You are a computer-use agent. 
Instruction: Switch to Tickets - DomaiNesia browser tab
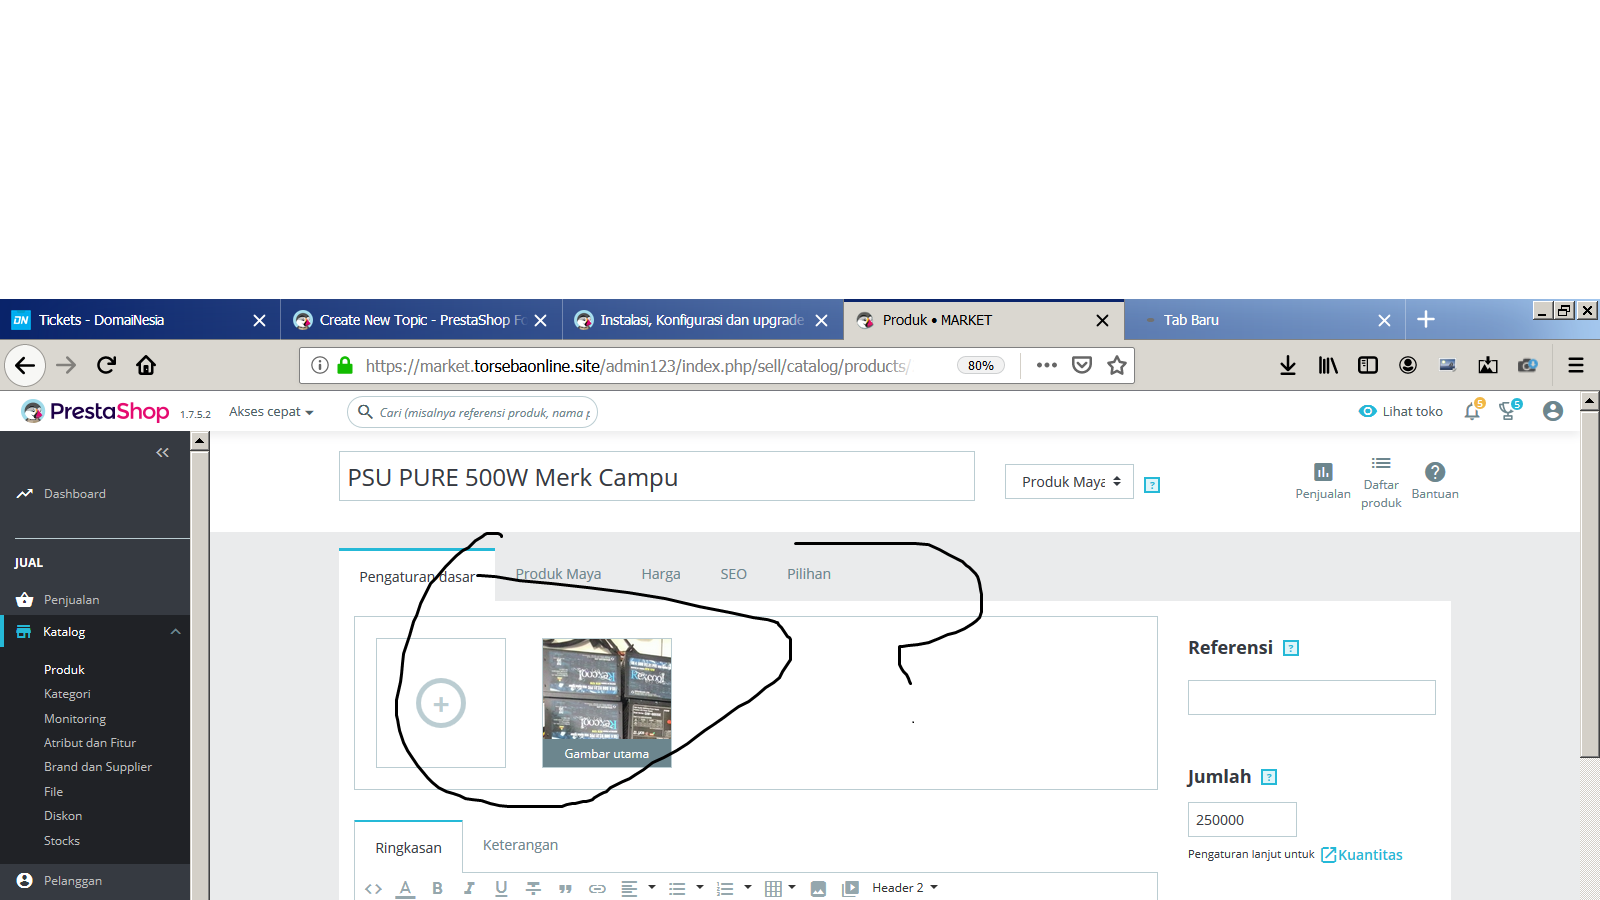click(140, 320)
